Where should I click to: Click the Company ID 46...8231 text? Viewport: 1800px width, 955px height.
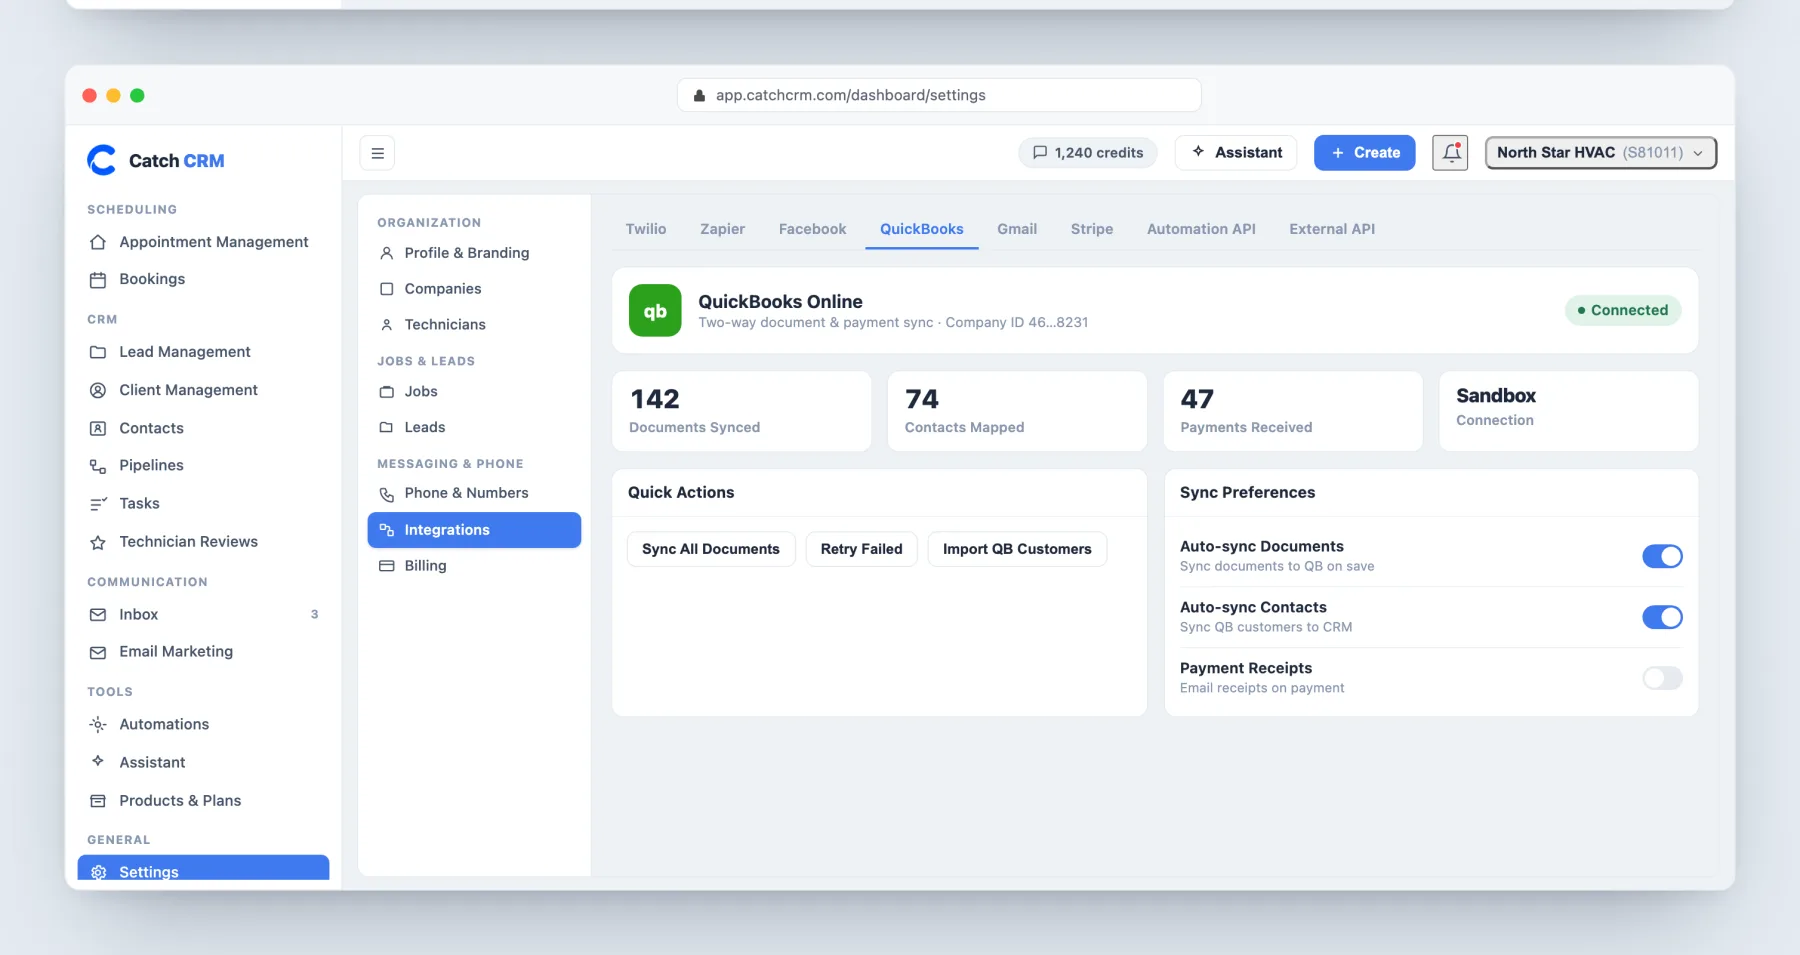1017,323
